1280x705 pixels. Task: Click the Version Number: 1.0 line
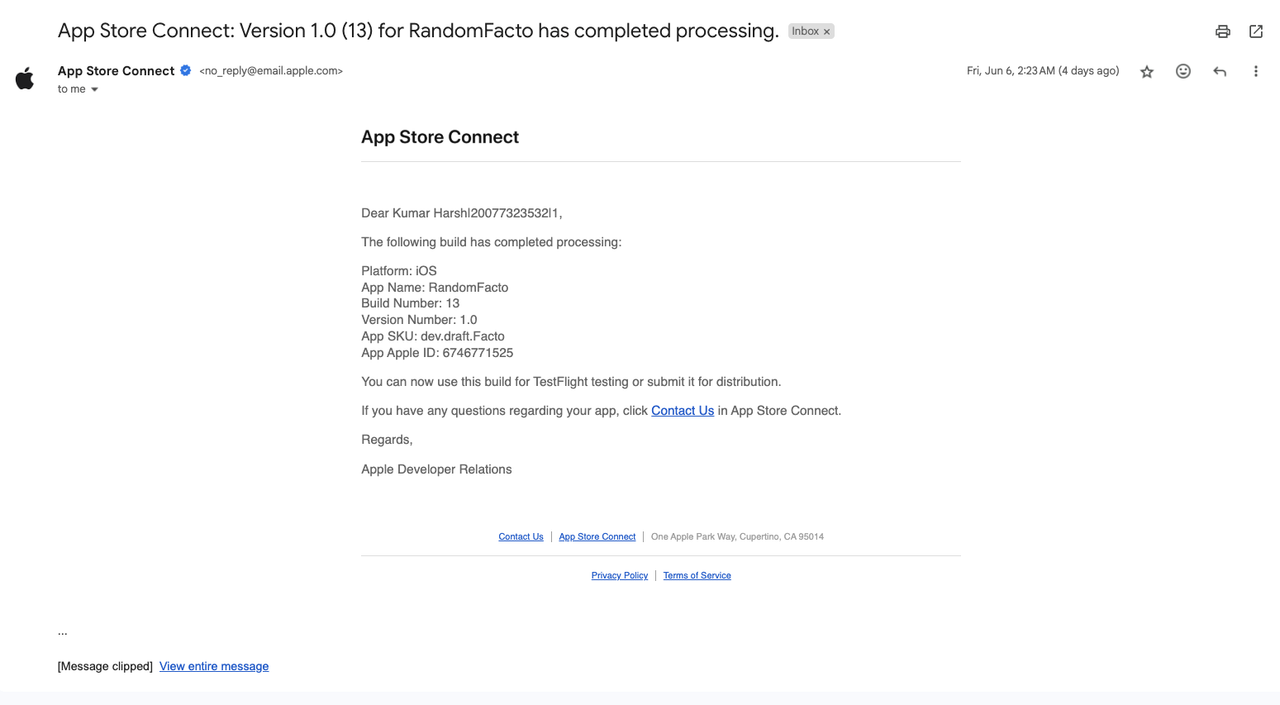pos(419,320)
